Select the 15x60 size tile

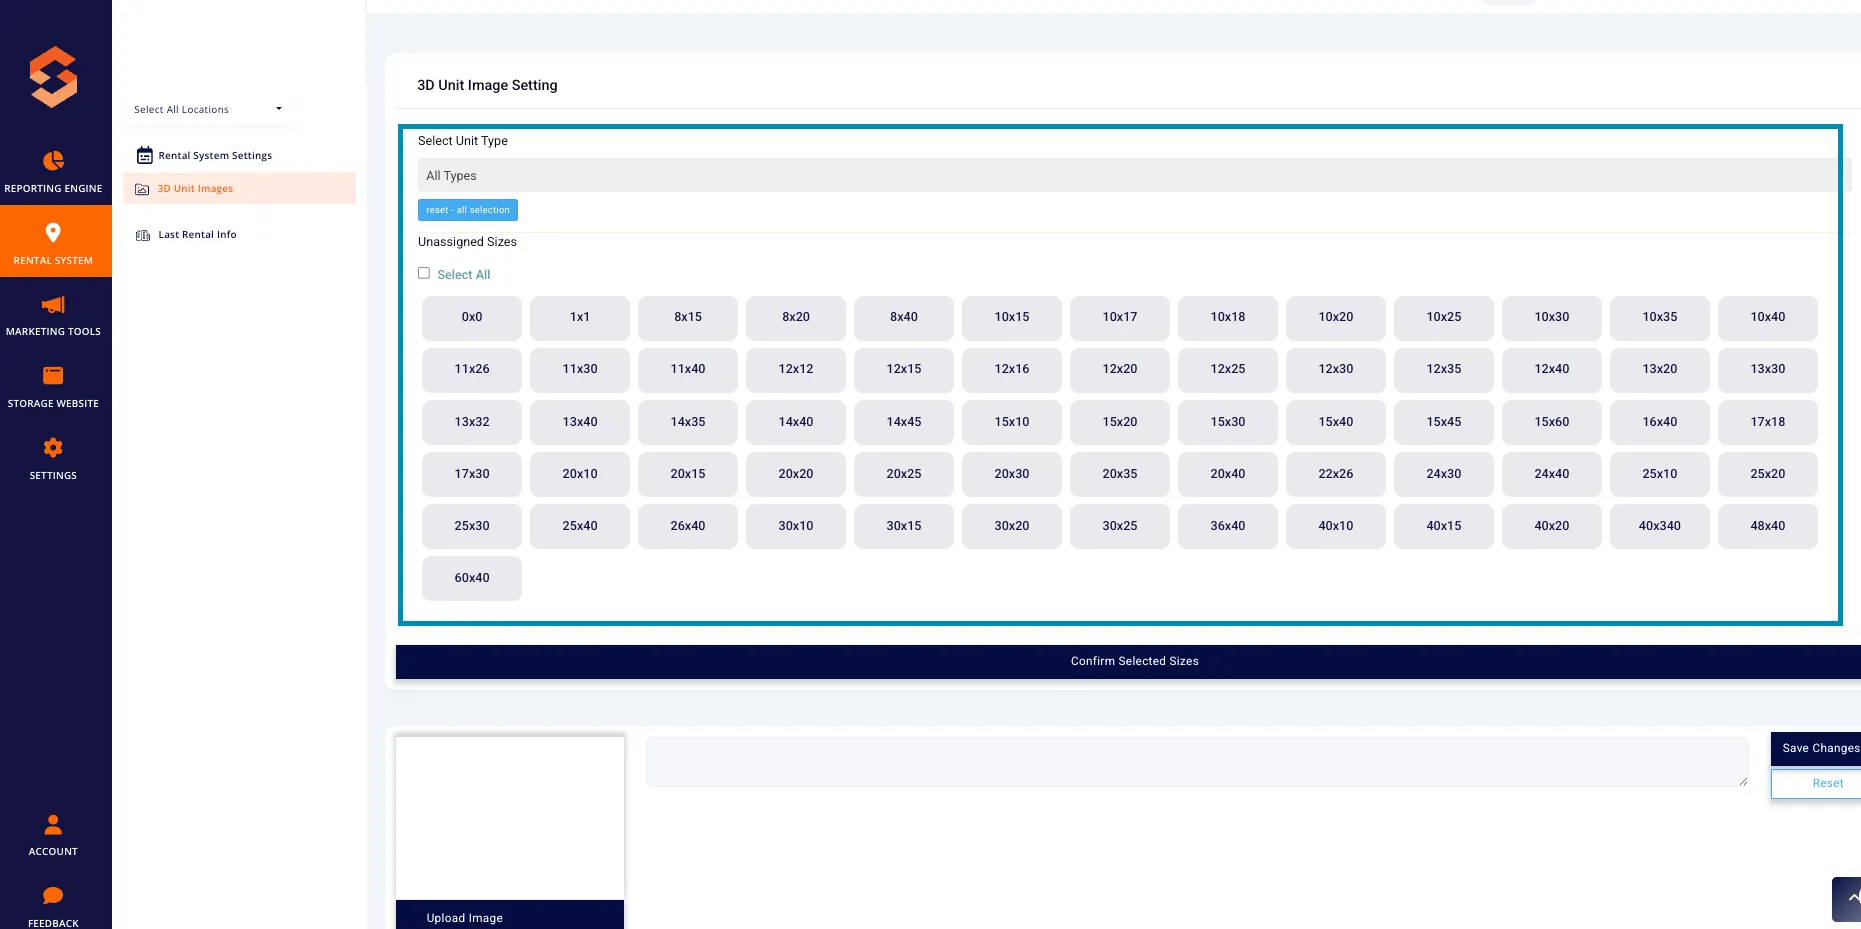click(1552, 422)
